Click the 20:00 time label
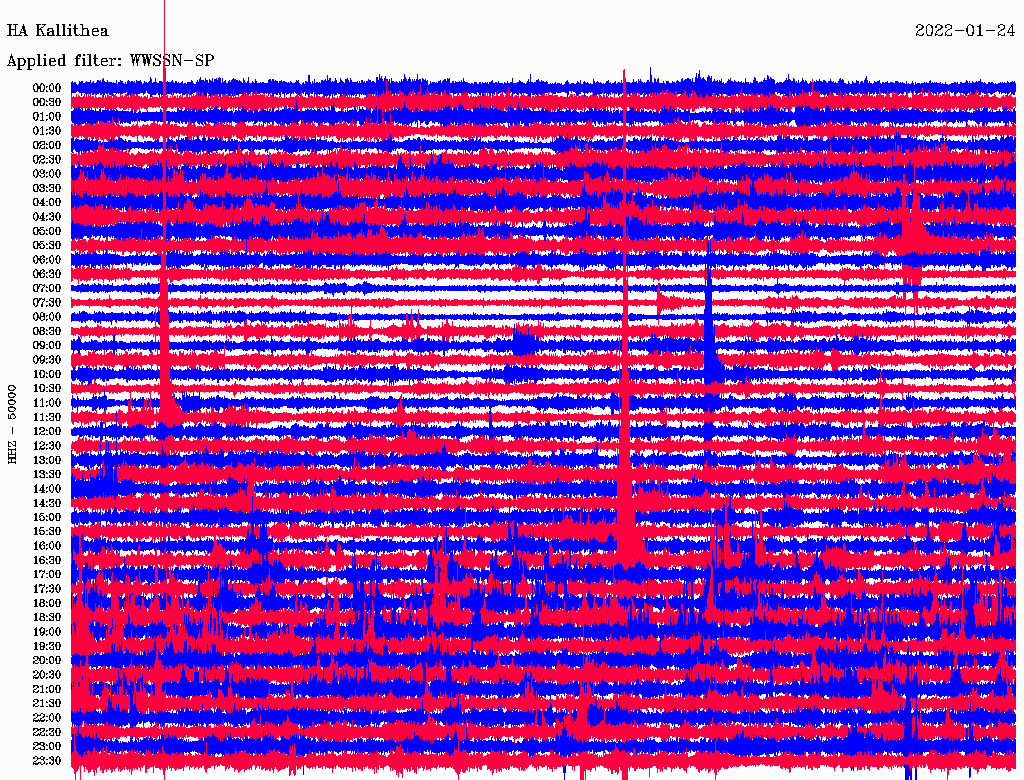Screen dimensions: 1024x780 [x=46, y=660]
